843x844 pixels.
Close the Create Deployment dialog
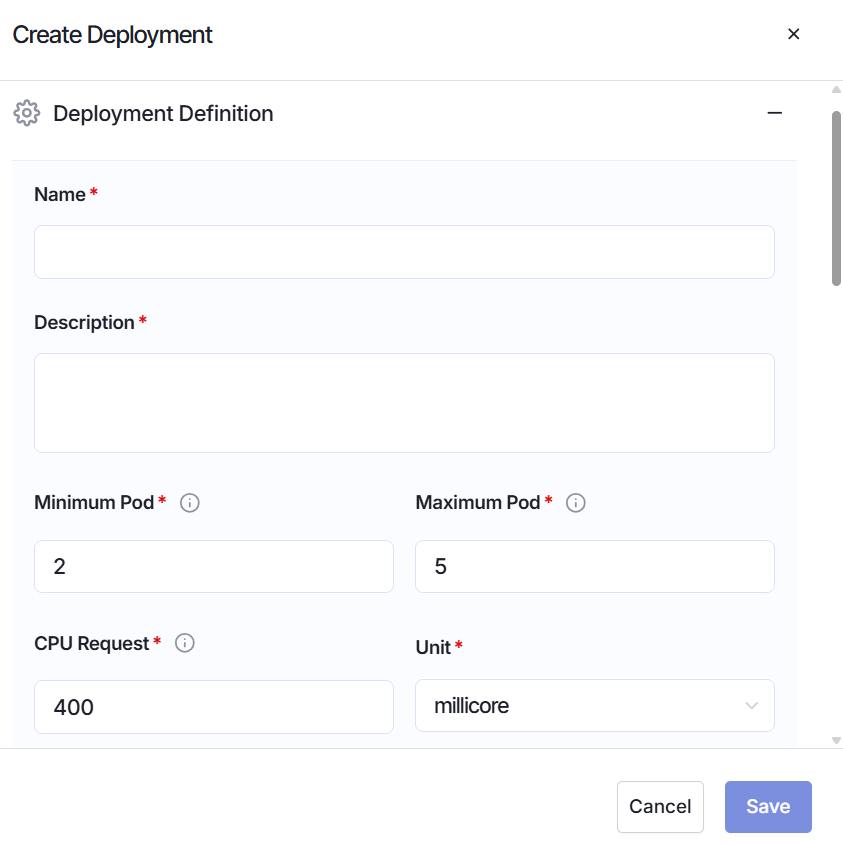[x=793, y=34]
